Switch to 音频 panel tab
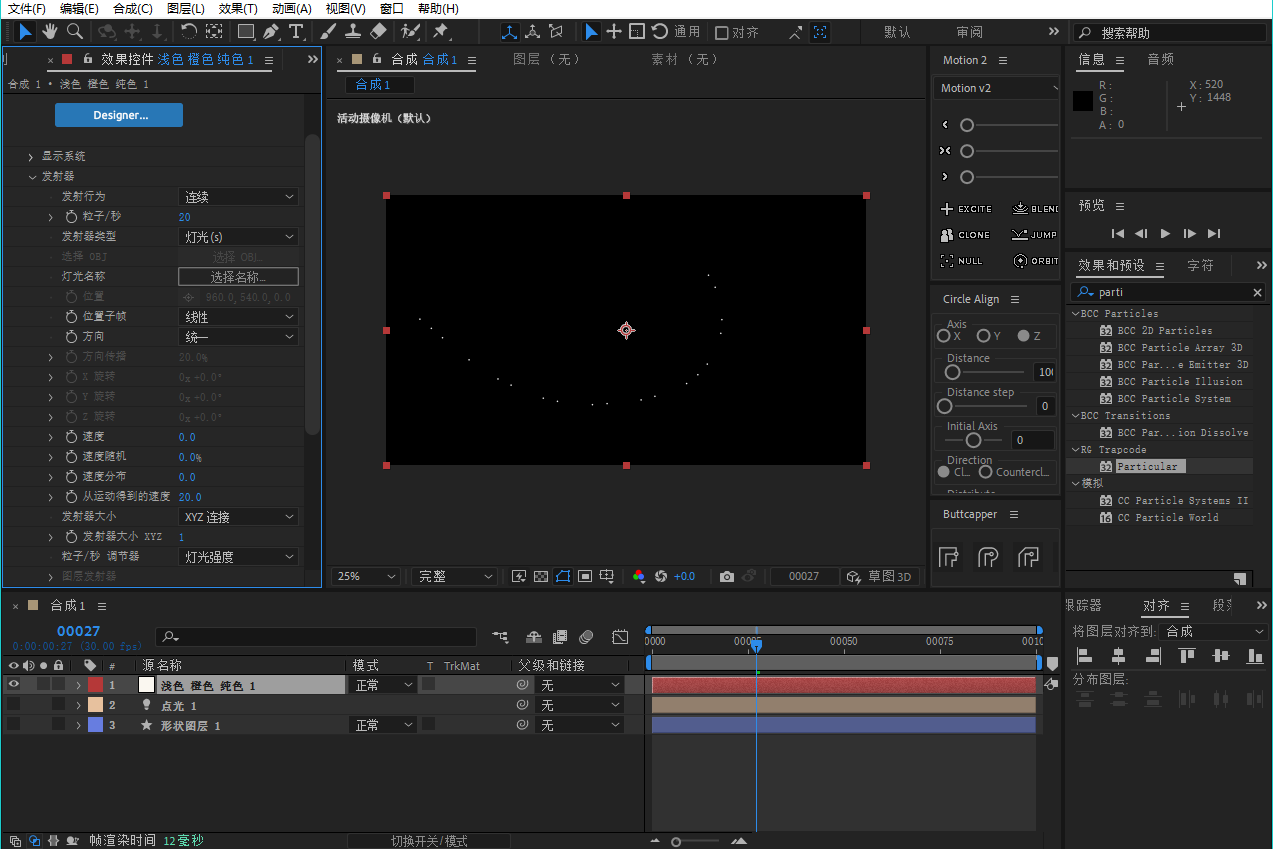The height and width of the screenshot is (849, 1273). (x=1160, y=60)
